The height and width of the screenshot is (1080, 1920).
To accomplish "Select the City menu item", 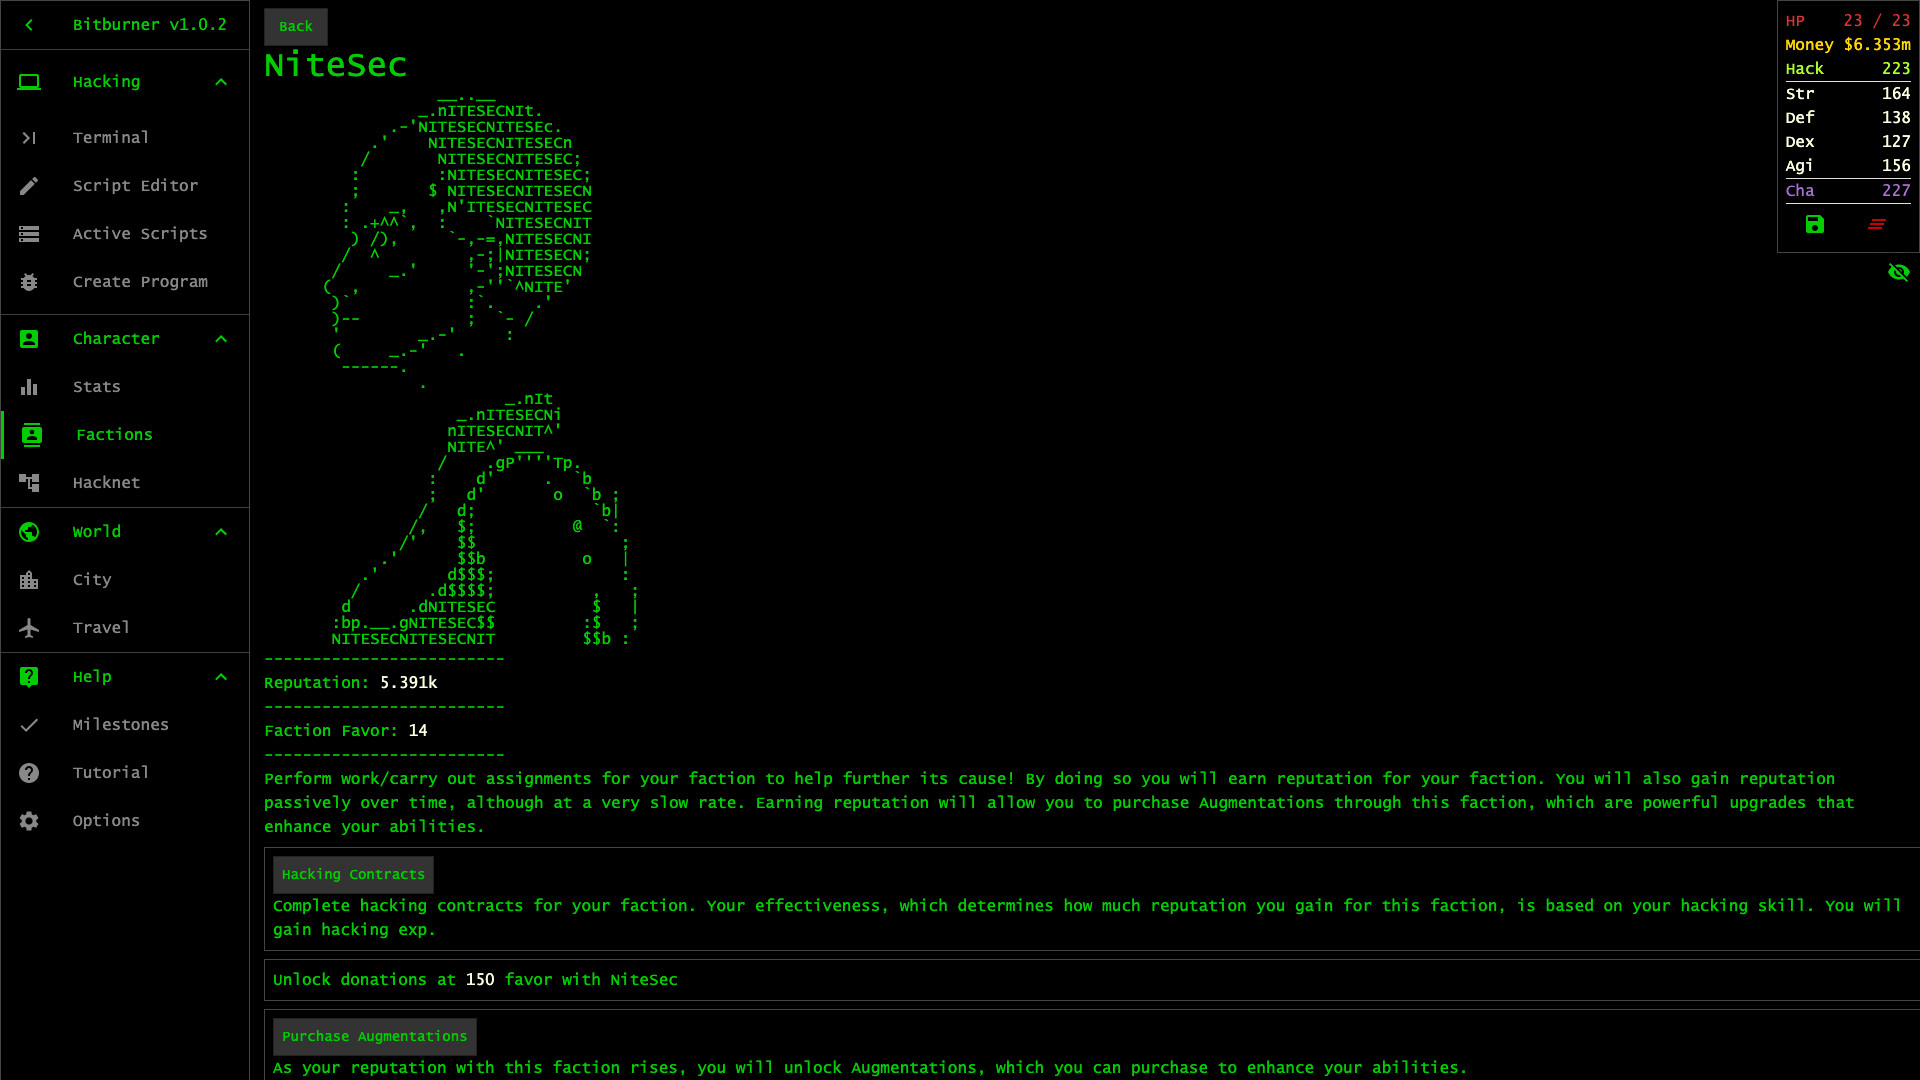I will [x=92, y=579].
